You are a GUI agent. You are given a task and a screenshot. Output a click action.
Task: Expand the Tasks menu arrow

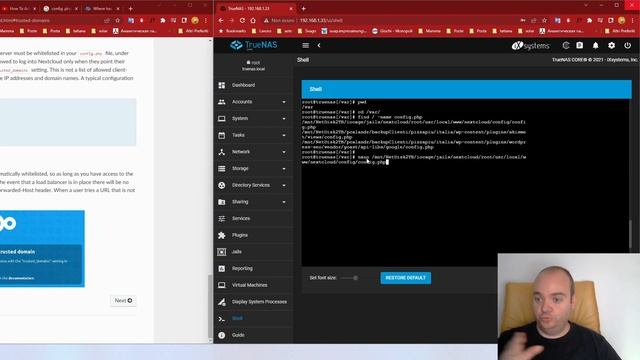coord(284,135)
